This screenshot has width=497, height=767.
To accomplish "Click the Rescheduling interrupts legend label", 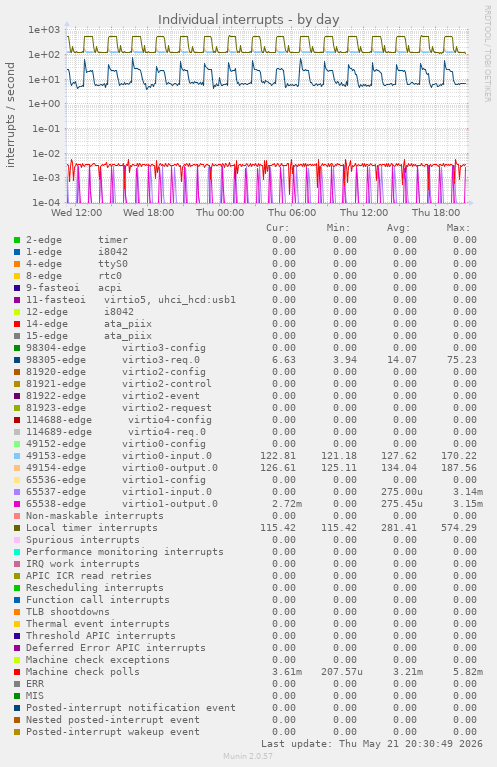I will [x=94, y=588].
